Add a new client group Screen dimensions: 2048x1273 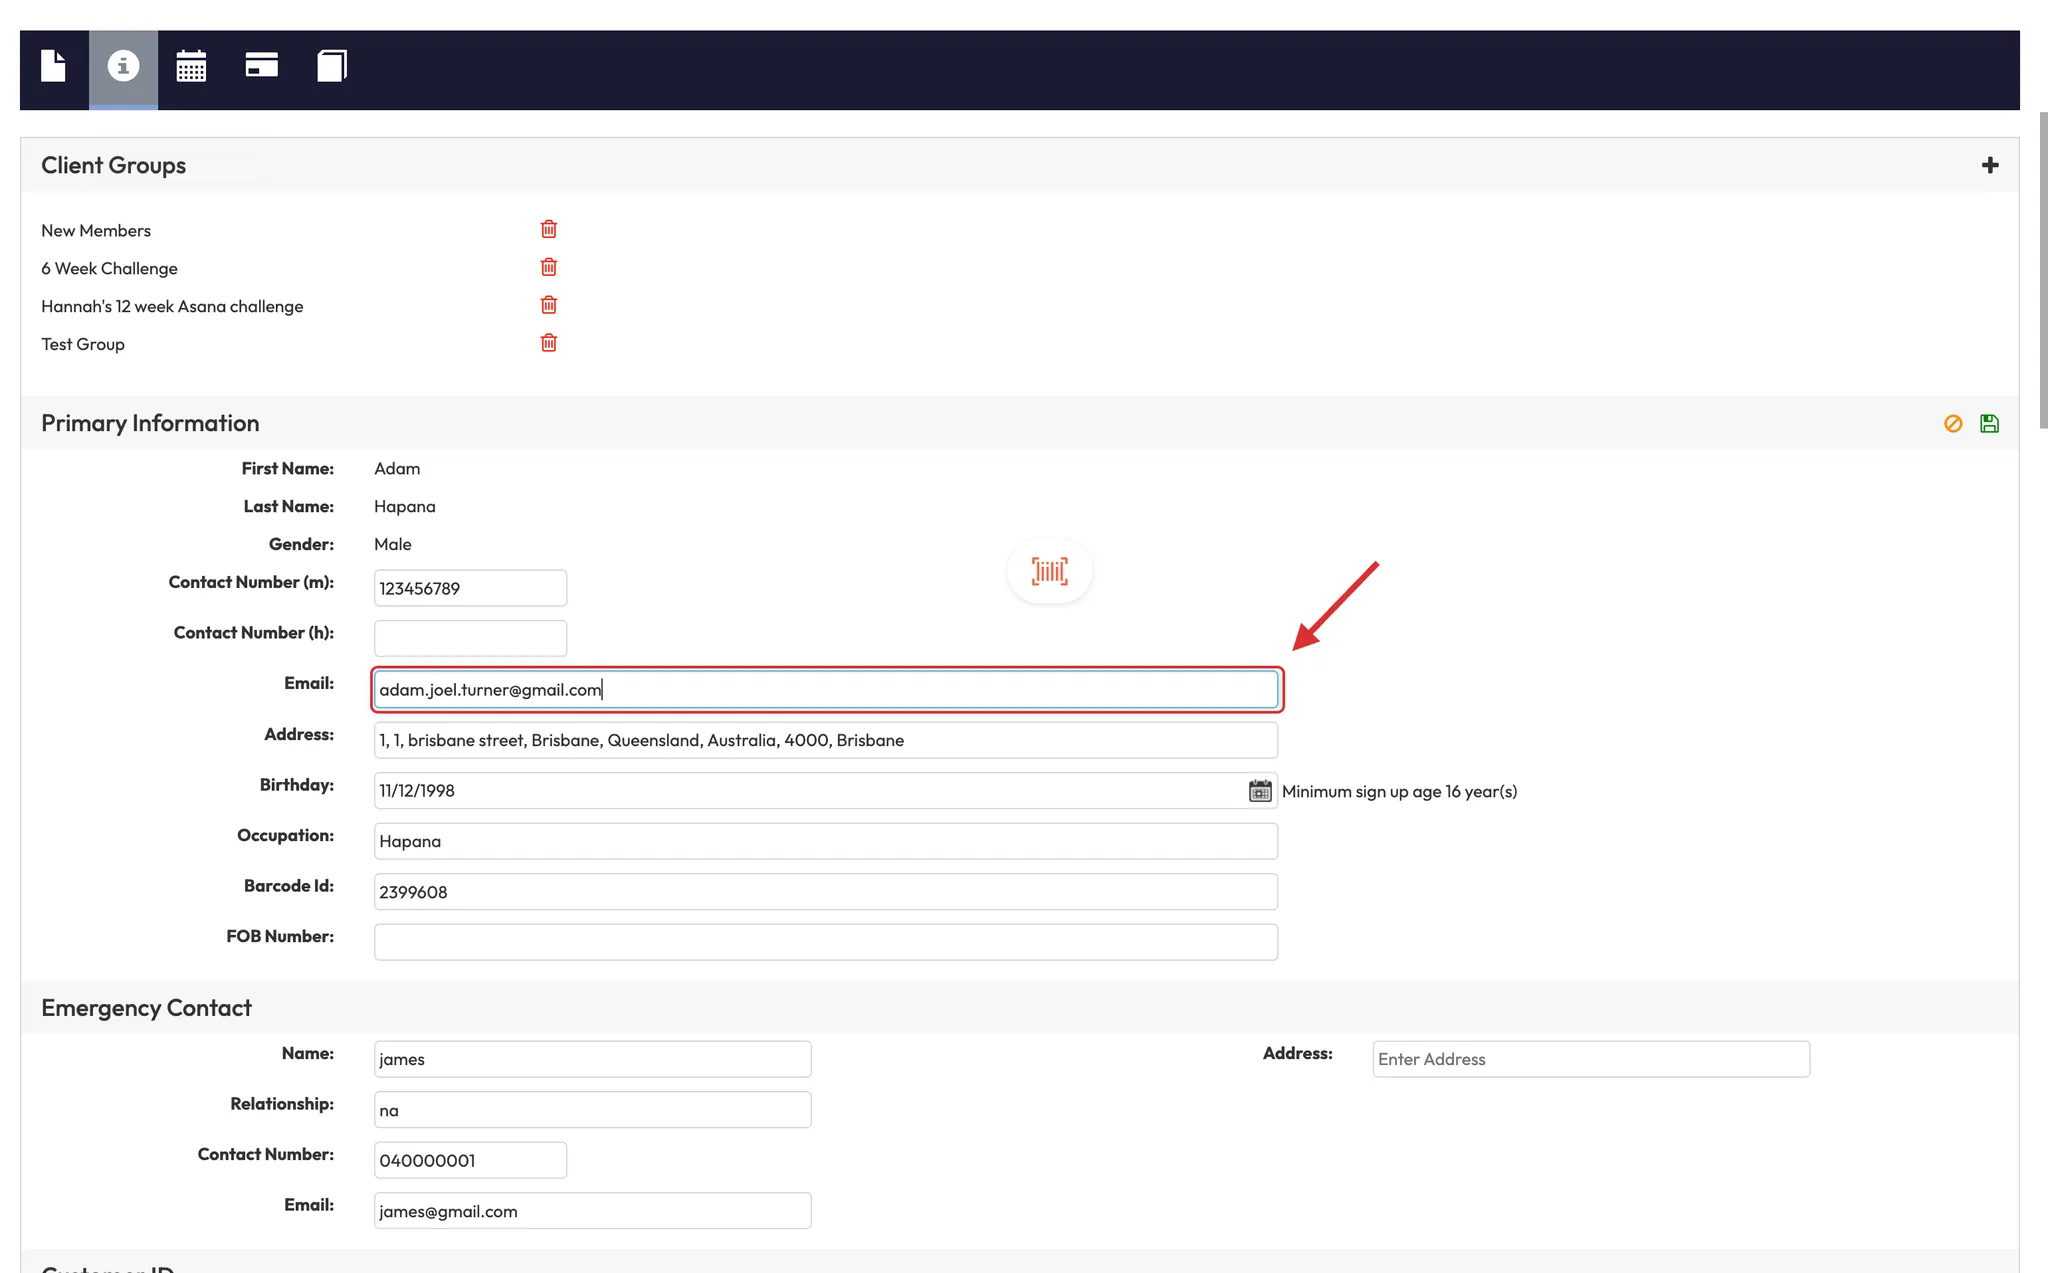click(1990, 165)
